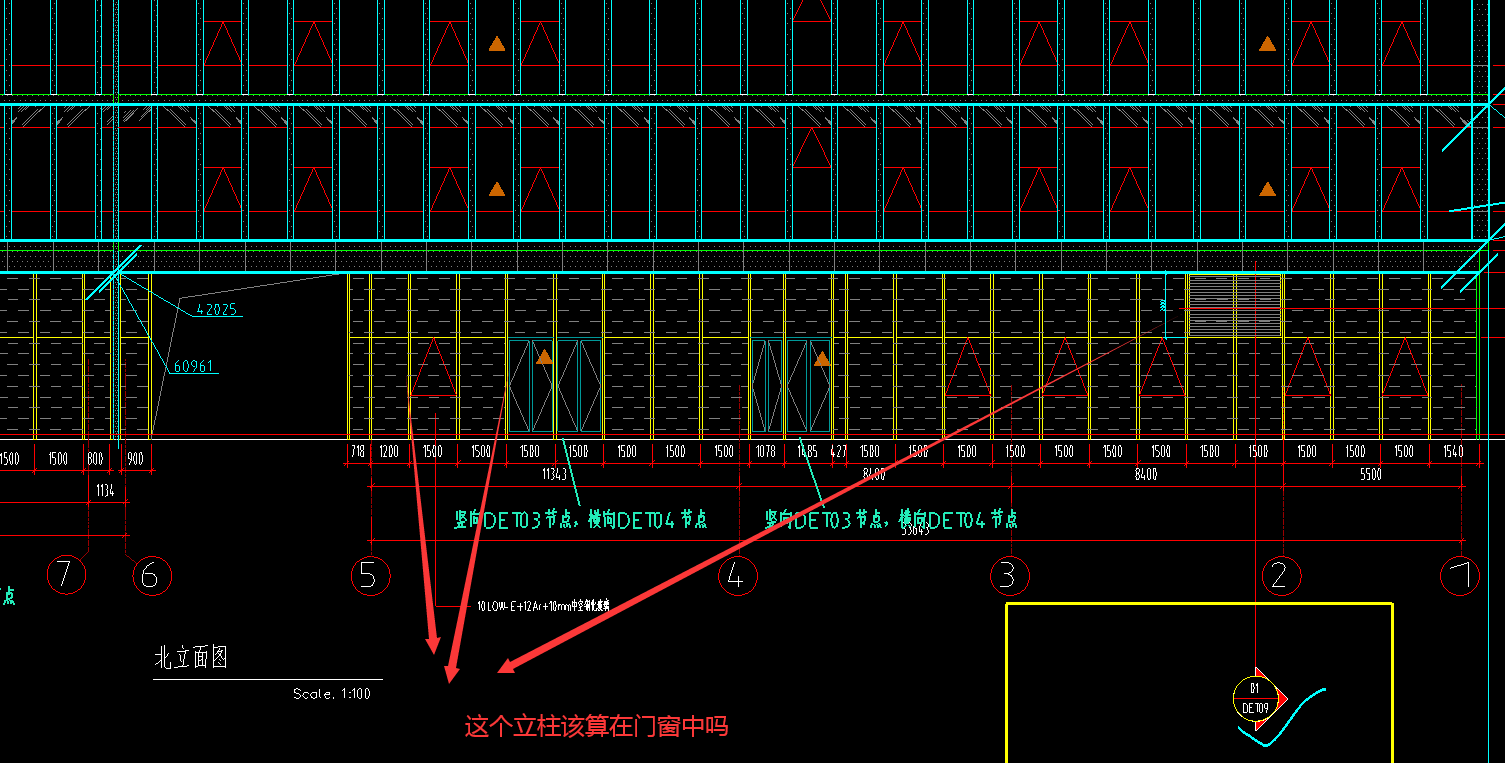Select grid axis bubble 2
The width and height of the screenshot is (1505, 763).
[1281, 576]
